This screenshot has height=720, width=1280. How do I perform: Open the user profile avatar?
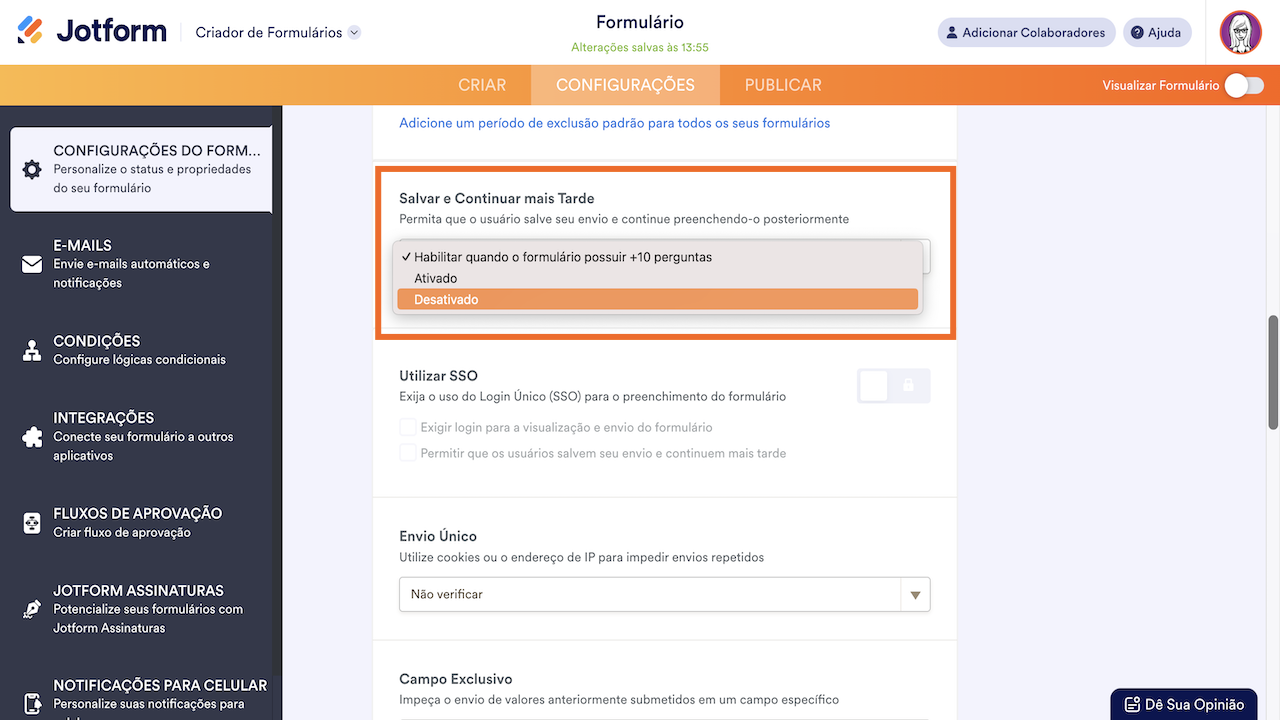point(1240,32)
